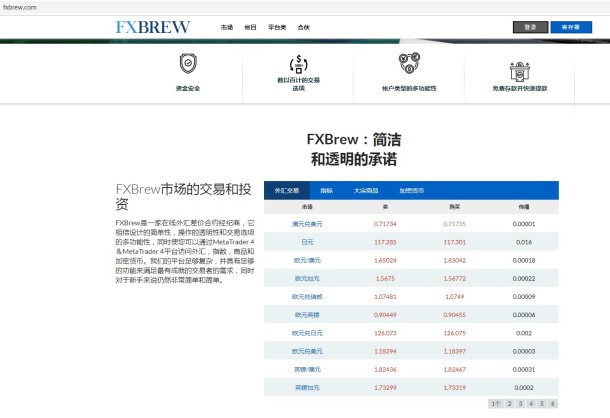This screenshot has width=610, height=418.
Task: Go to pagination page 1
Action: point(496,404)
